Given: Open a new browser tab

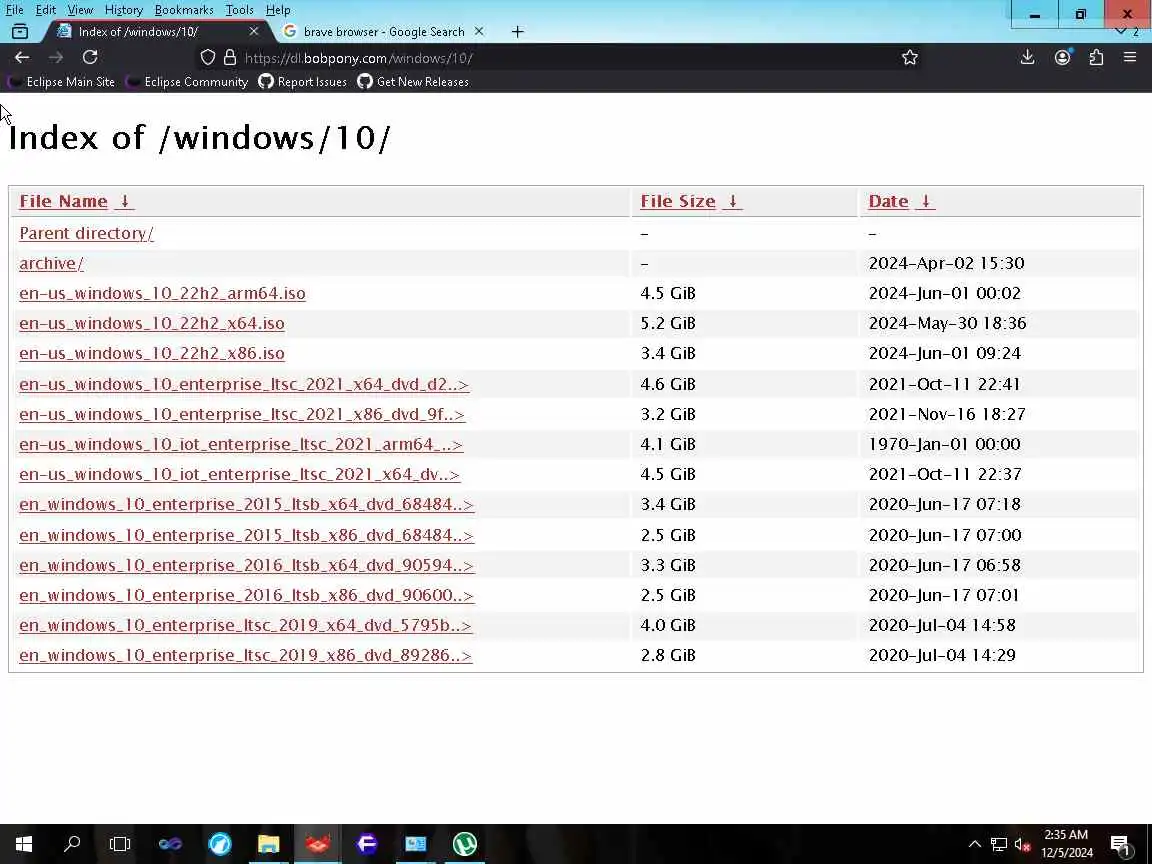Looking at the screenshot, I should (x=518, y=32).
